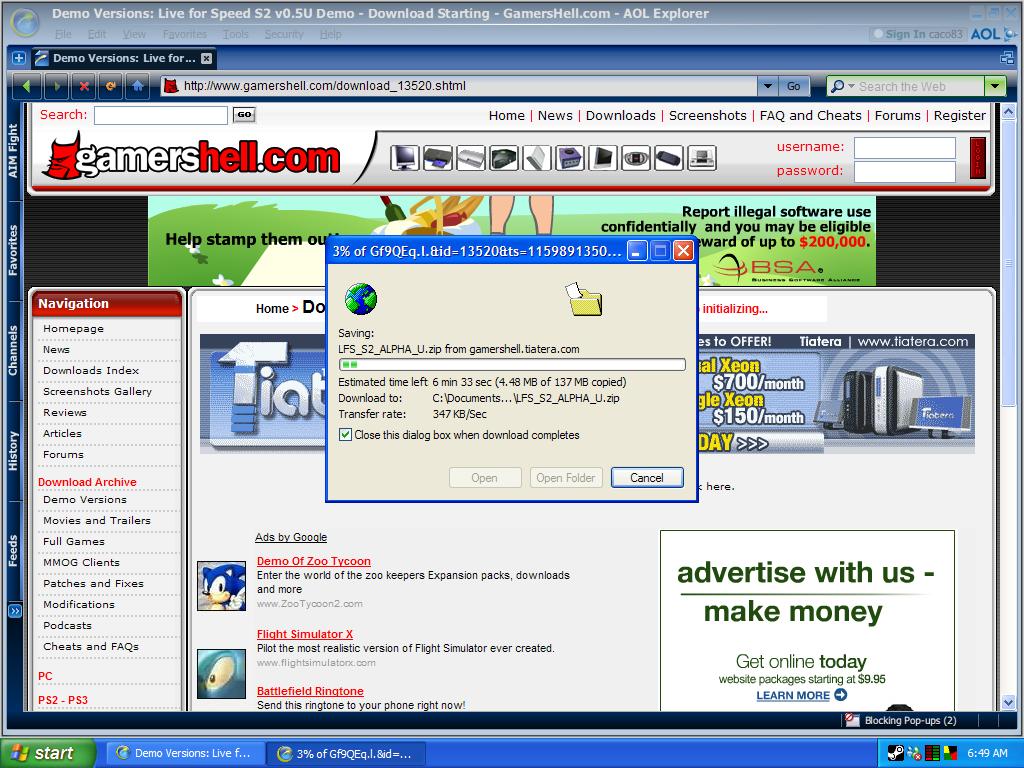Click the white upright console icon
Screen dimensions: 1024x768
tap(537, 158)
